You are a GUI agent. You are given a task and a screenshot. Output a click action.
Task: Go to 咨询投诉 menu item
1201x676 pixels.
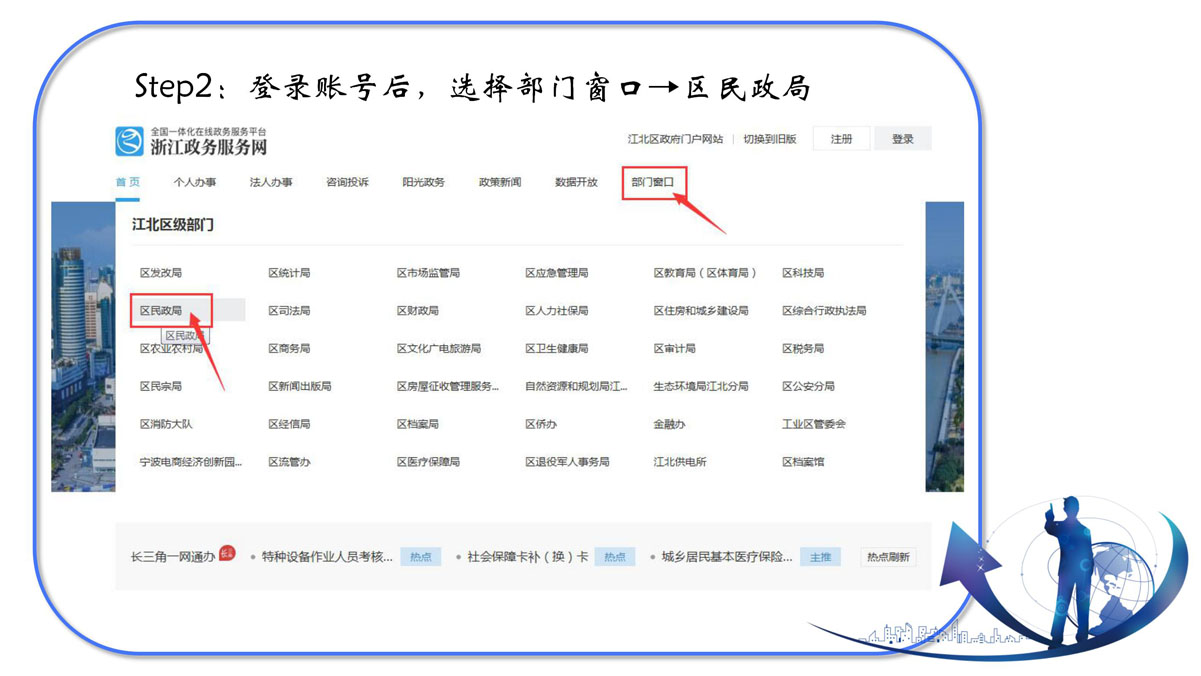click(347, 182)
